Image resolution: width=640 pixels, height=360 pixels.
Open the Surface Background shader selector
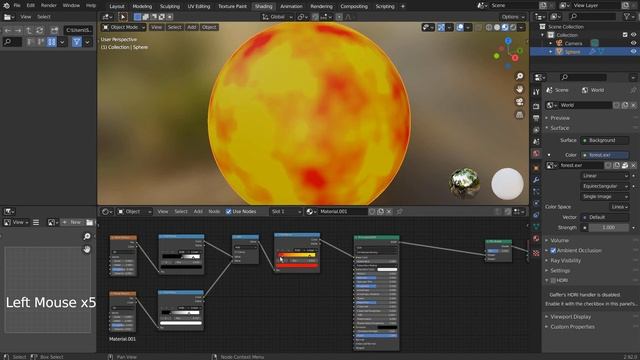pos(605,140)
